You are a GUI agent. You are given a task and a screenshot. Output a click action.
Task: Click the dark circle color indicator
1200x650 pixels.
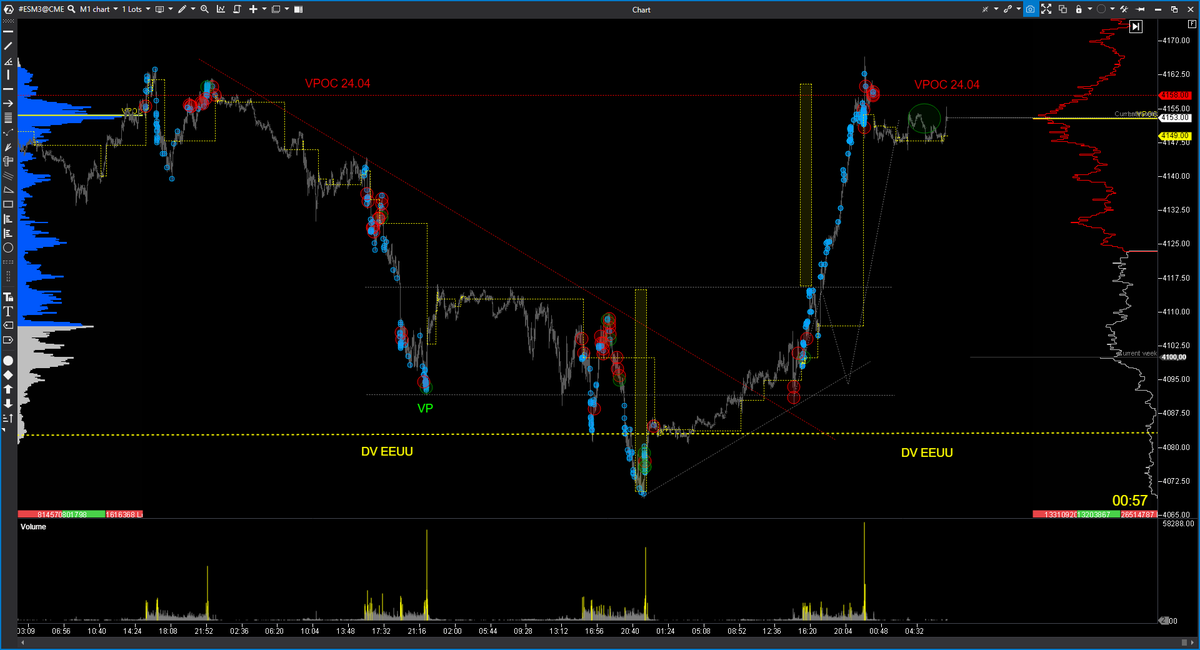[x=1101, y=9]
